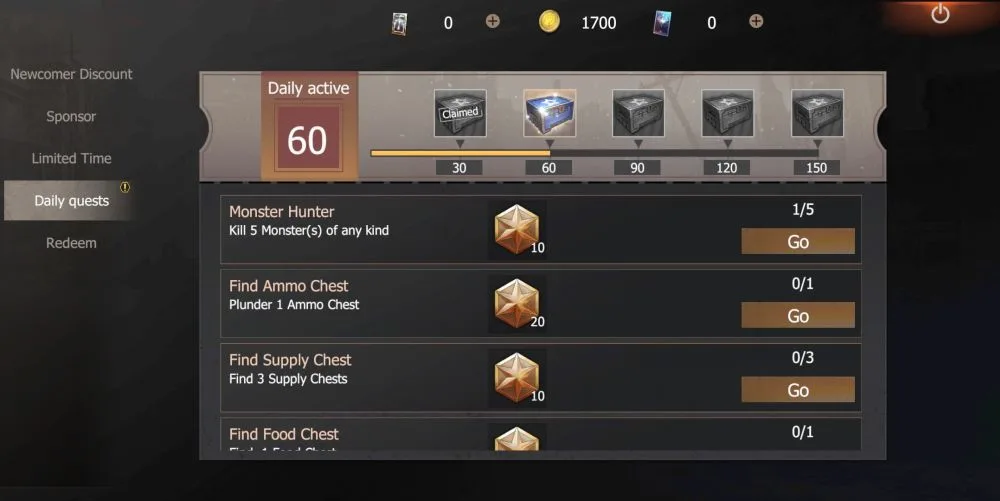Viewport: 1000px width, 501px height.
Task: Switch to the Sponsor tab
Action: (x=71, y=116)
